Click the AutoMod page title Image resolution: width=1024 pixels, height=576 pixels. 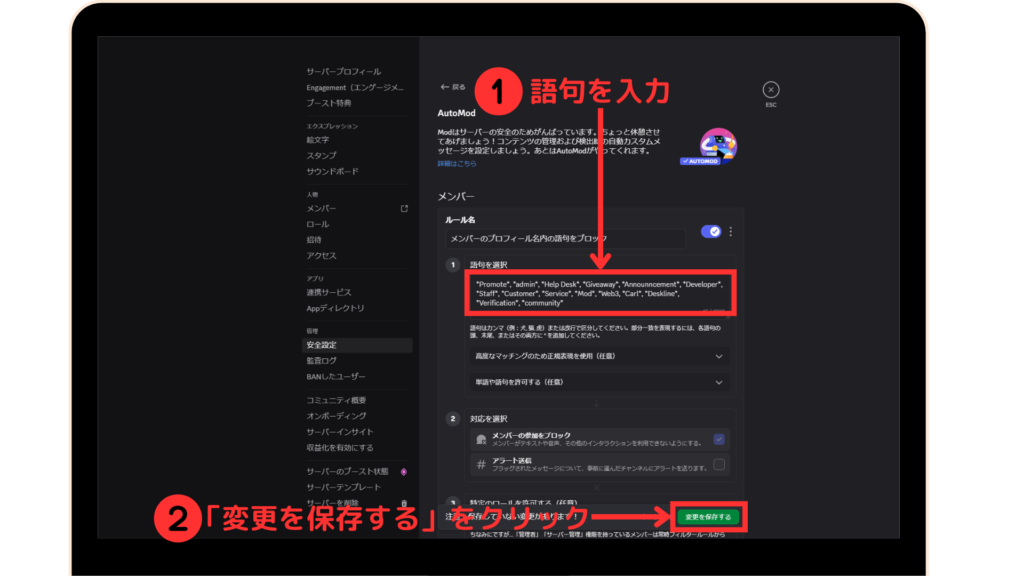pos(456,113)
